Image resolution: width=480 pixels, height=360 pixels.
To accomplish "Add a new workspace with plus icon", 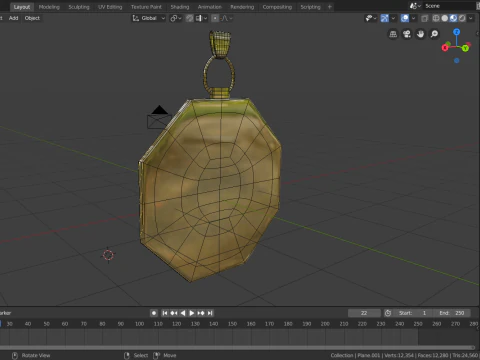I will coord(330,7).
